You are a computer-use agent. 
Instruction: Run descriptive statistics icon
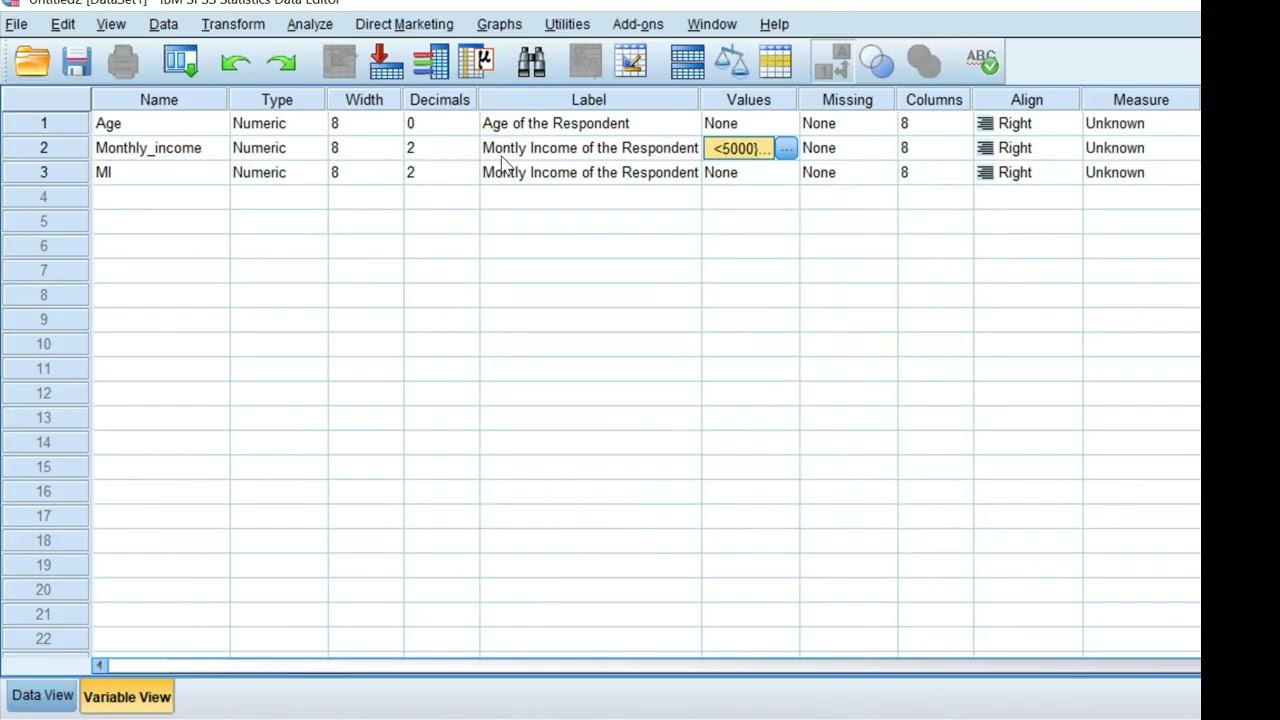pos(477,63)
